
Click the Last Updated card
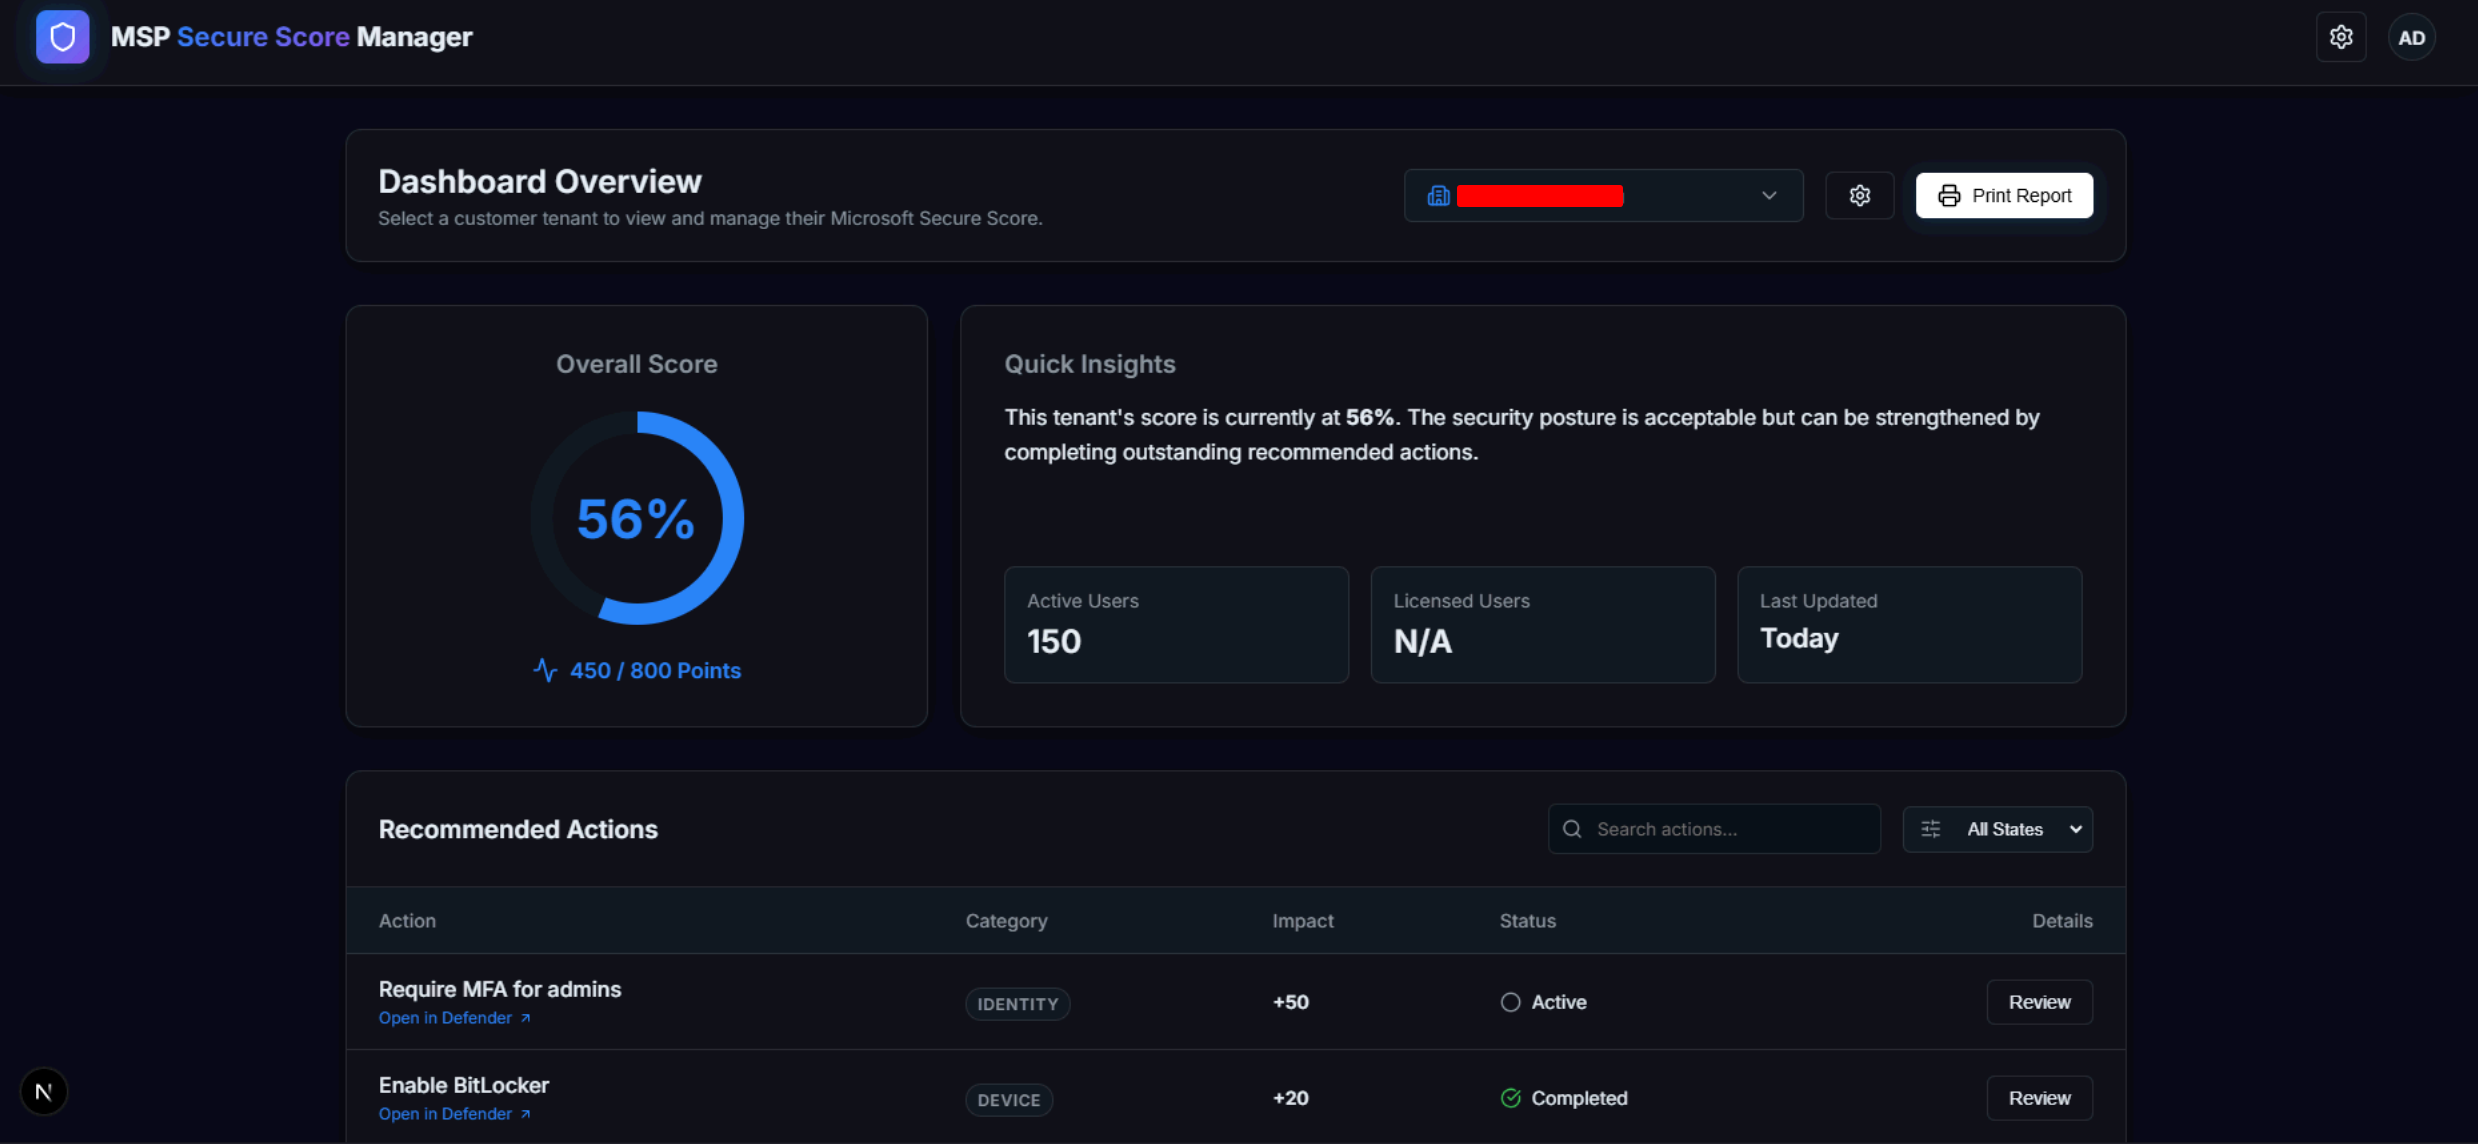click(x=1909, y=625)
